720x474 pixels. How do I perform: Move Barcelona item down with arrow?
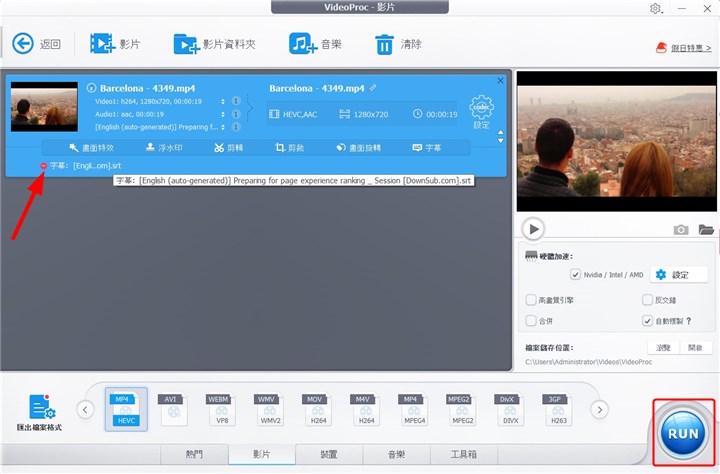501,141
